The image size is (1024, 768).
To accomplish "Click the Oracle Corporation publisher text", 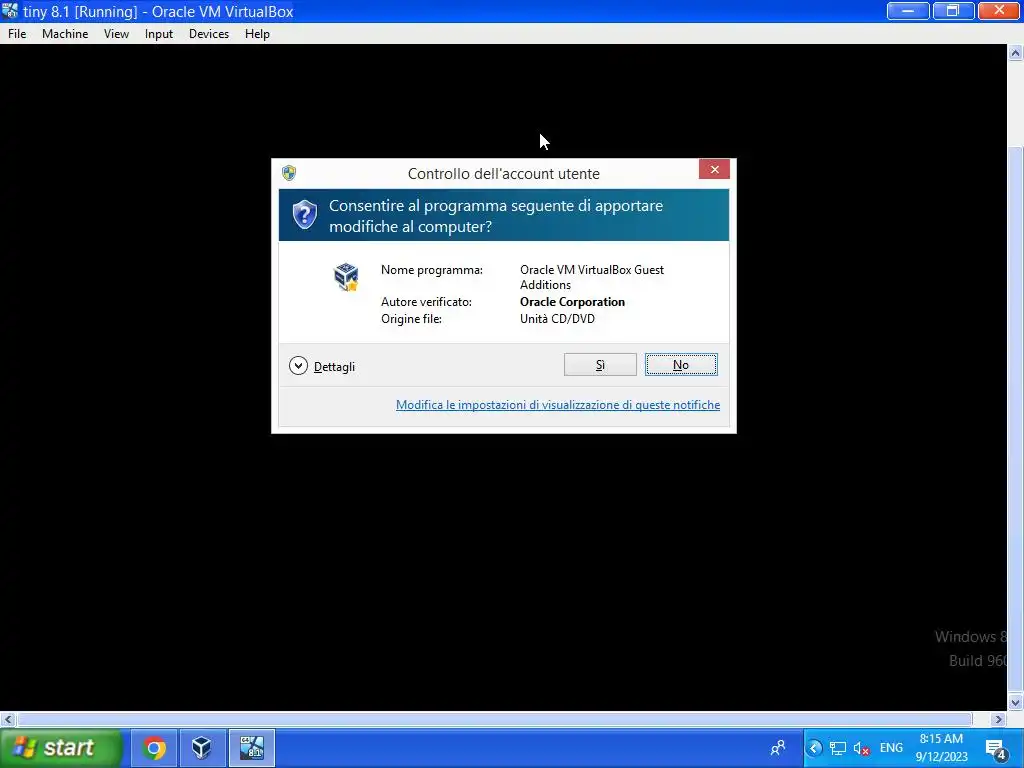I will (572, 302).
